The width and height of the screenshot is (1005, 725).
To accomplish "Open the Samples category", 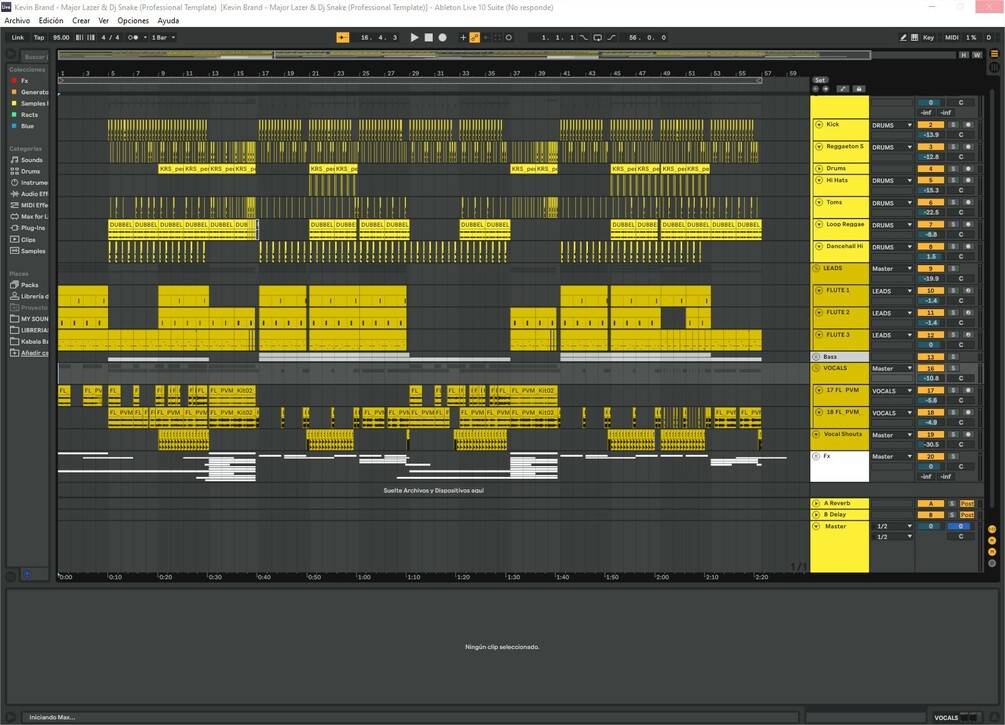I will [28, 251].
